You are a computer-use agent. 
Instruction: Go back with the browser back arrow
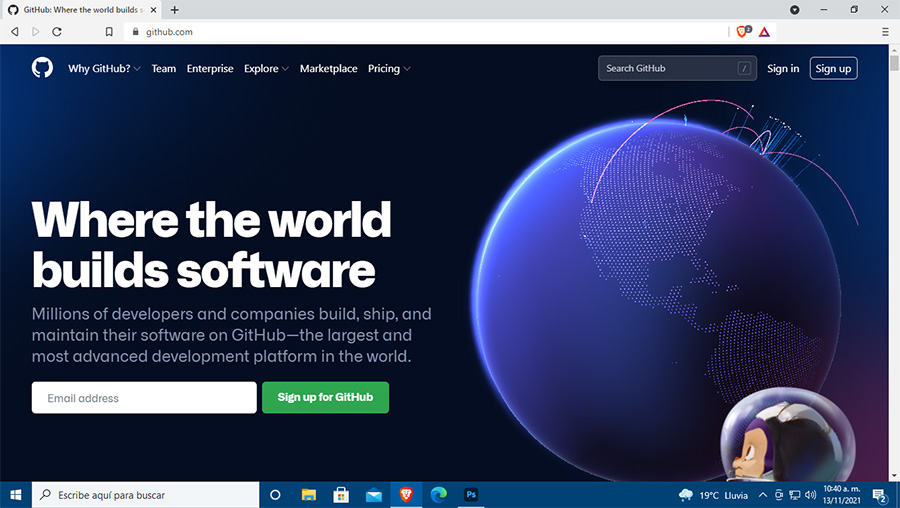15,32
